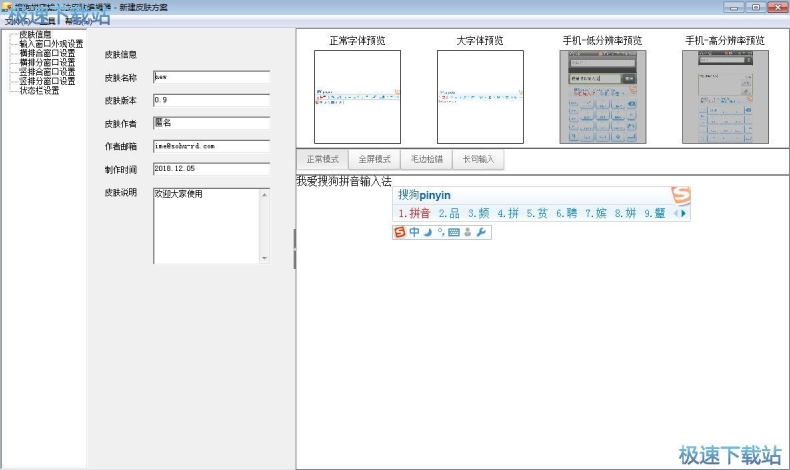The height and width of the screenshot is (470, 790).
Task: Open the 正常字体预览 thumbnail
Action: point(357,96)
